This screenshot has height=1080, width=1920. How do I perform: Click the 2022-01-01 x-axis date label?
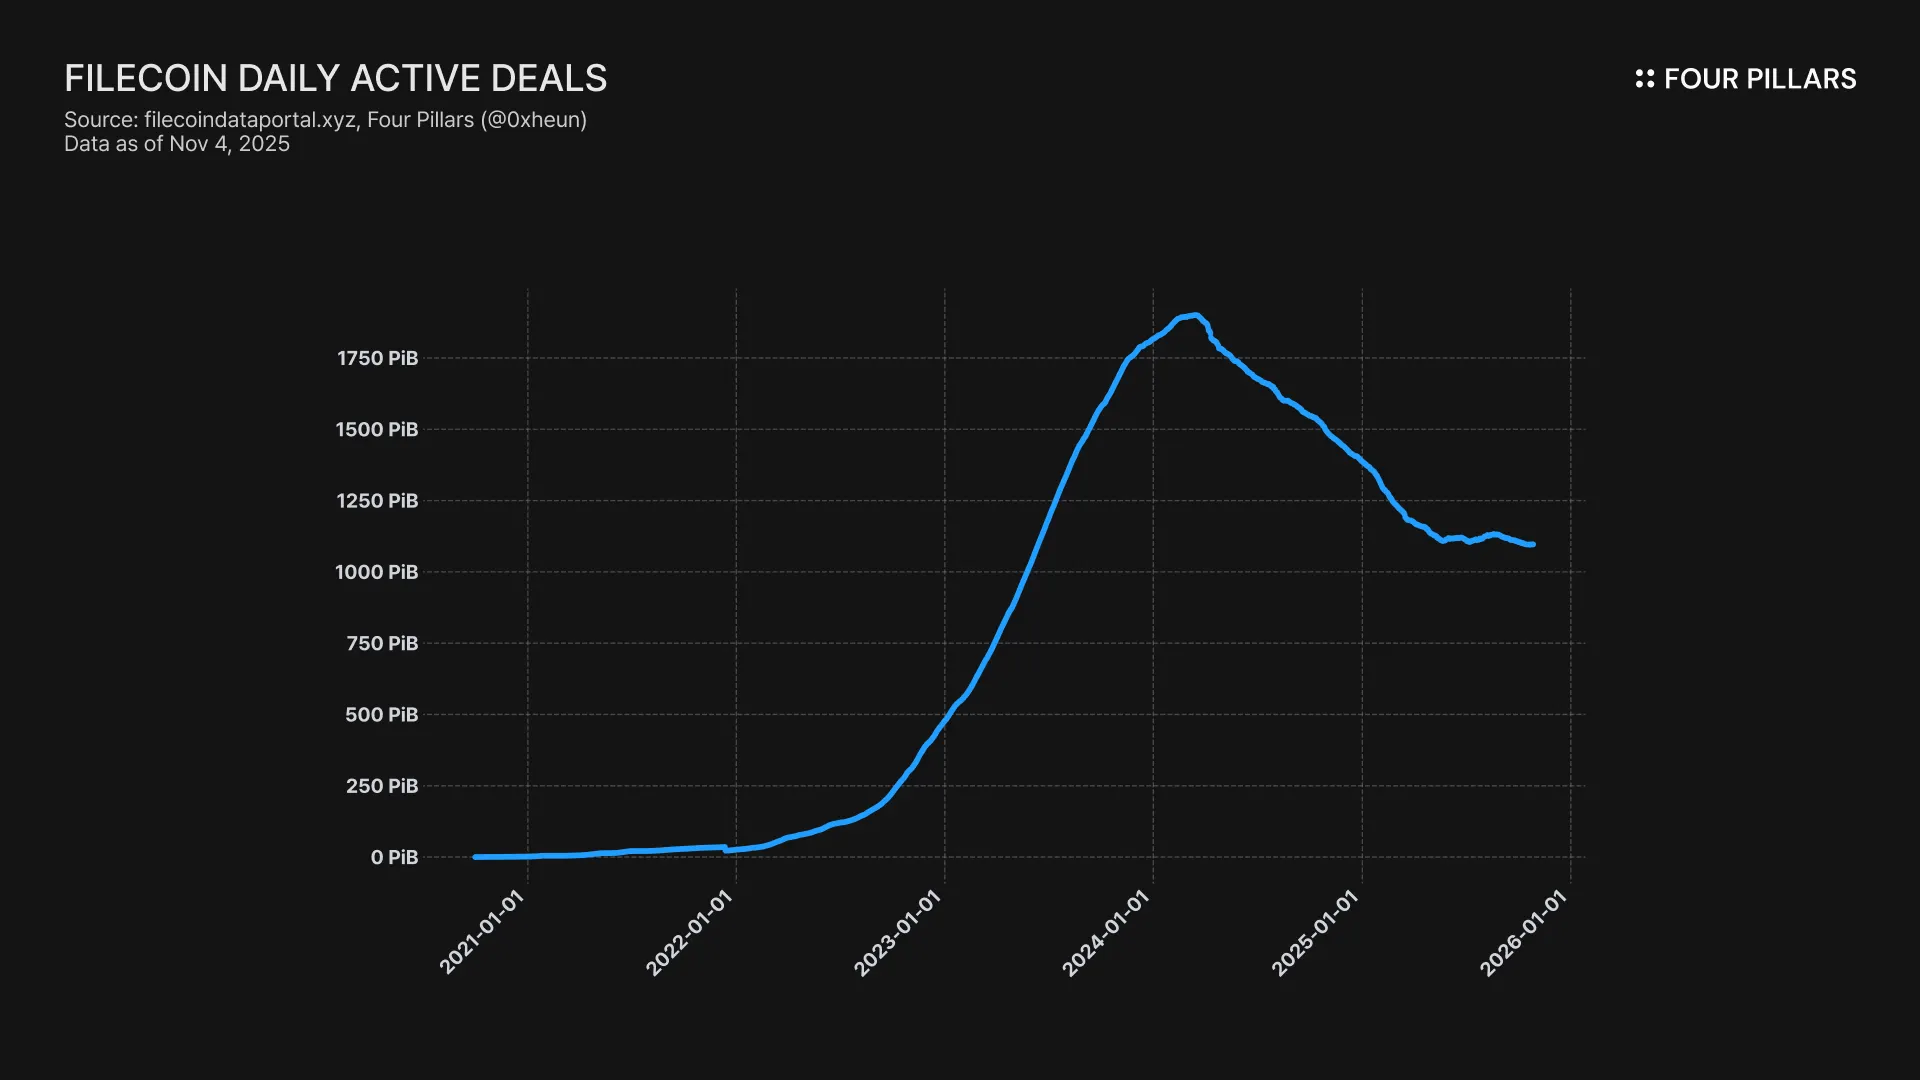[x=690, y=933]
